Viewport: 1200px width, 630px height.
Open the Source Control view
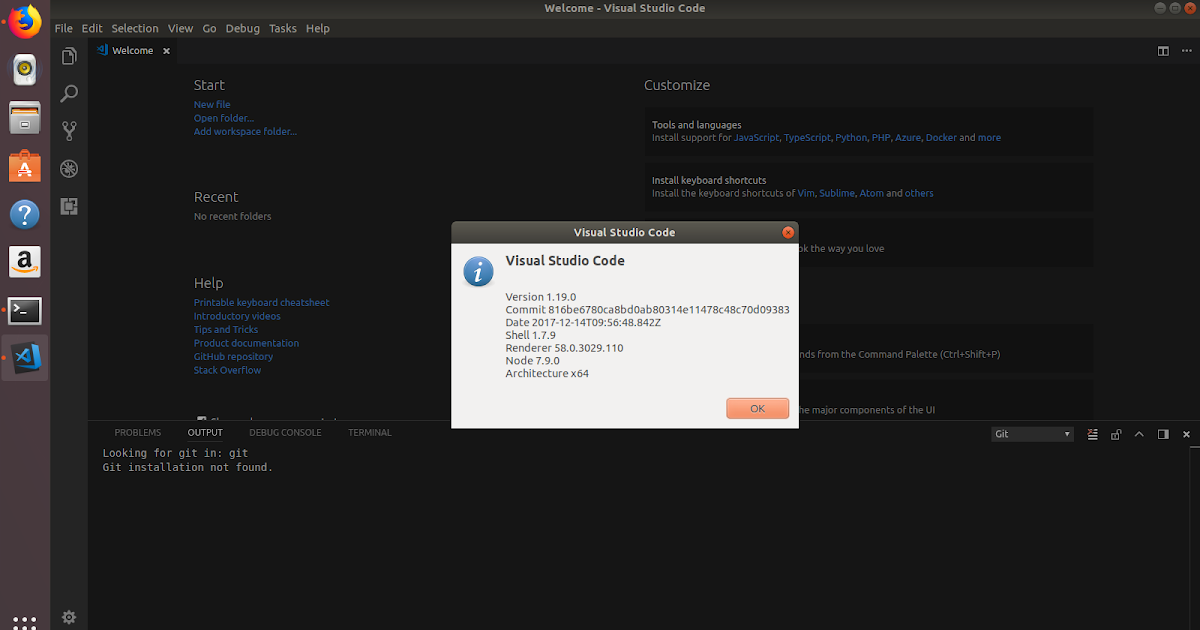[69, 131]
